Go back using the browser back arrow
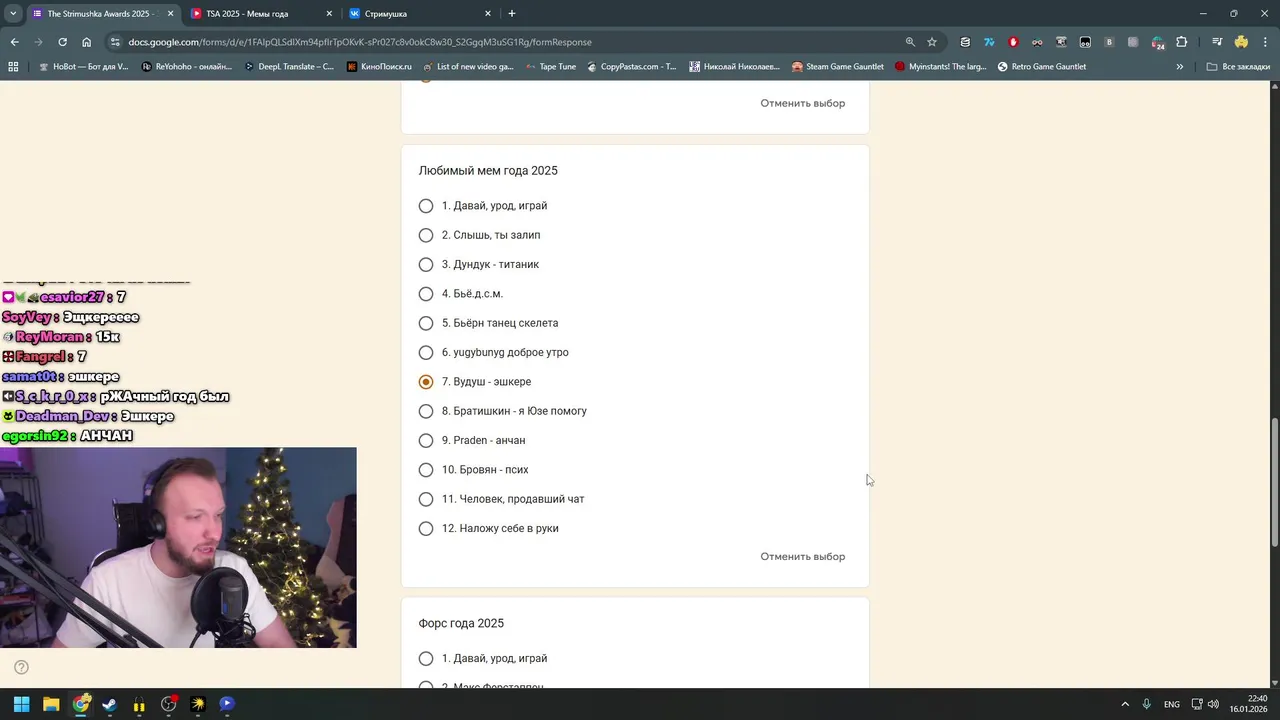This screenshot has height=720, width=1280. (x=14, y=42)
